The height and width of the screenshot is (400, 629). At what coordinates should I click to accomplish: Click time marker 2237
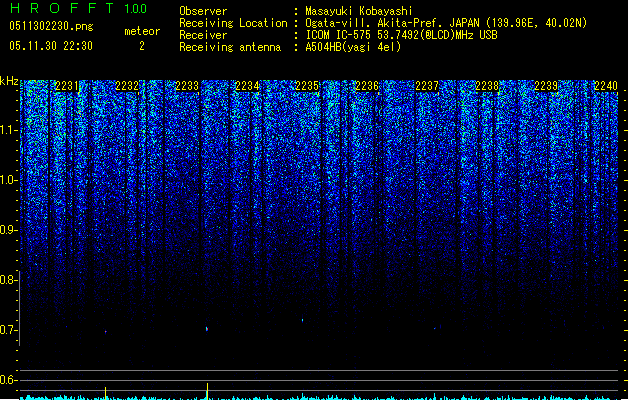point(427,86)
